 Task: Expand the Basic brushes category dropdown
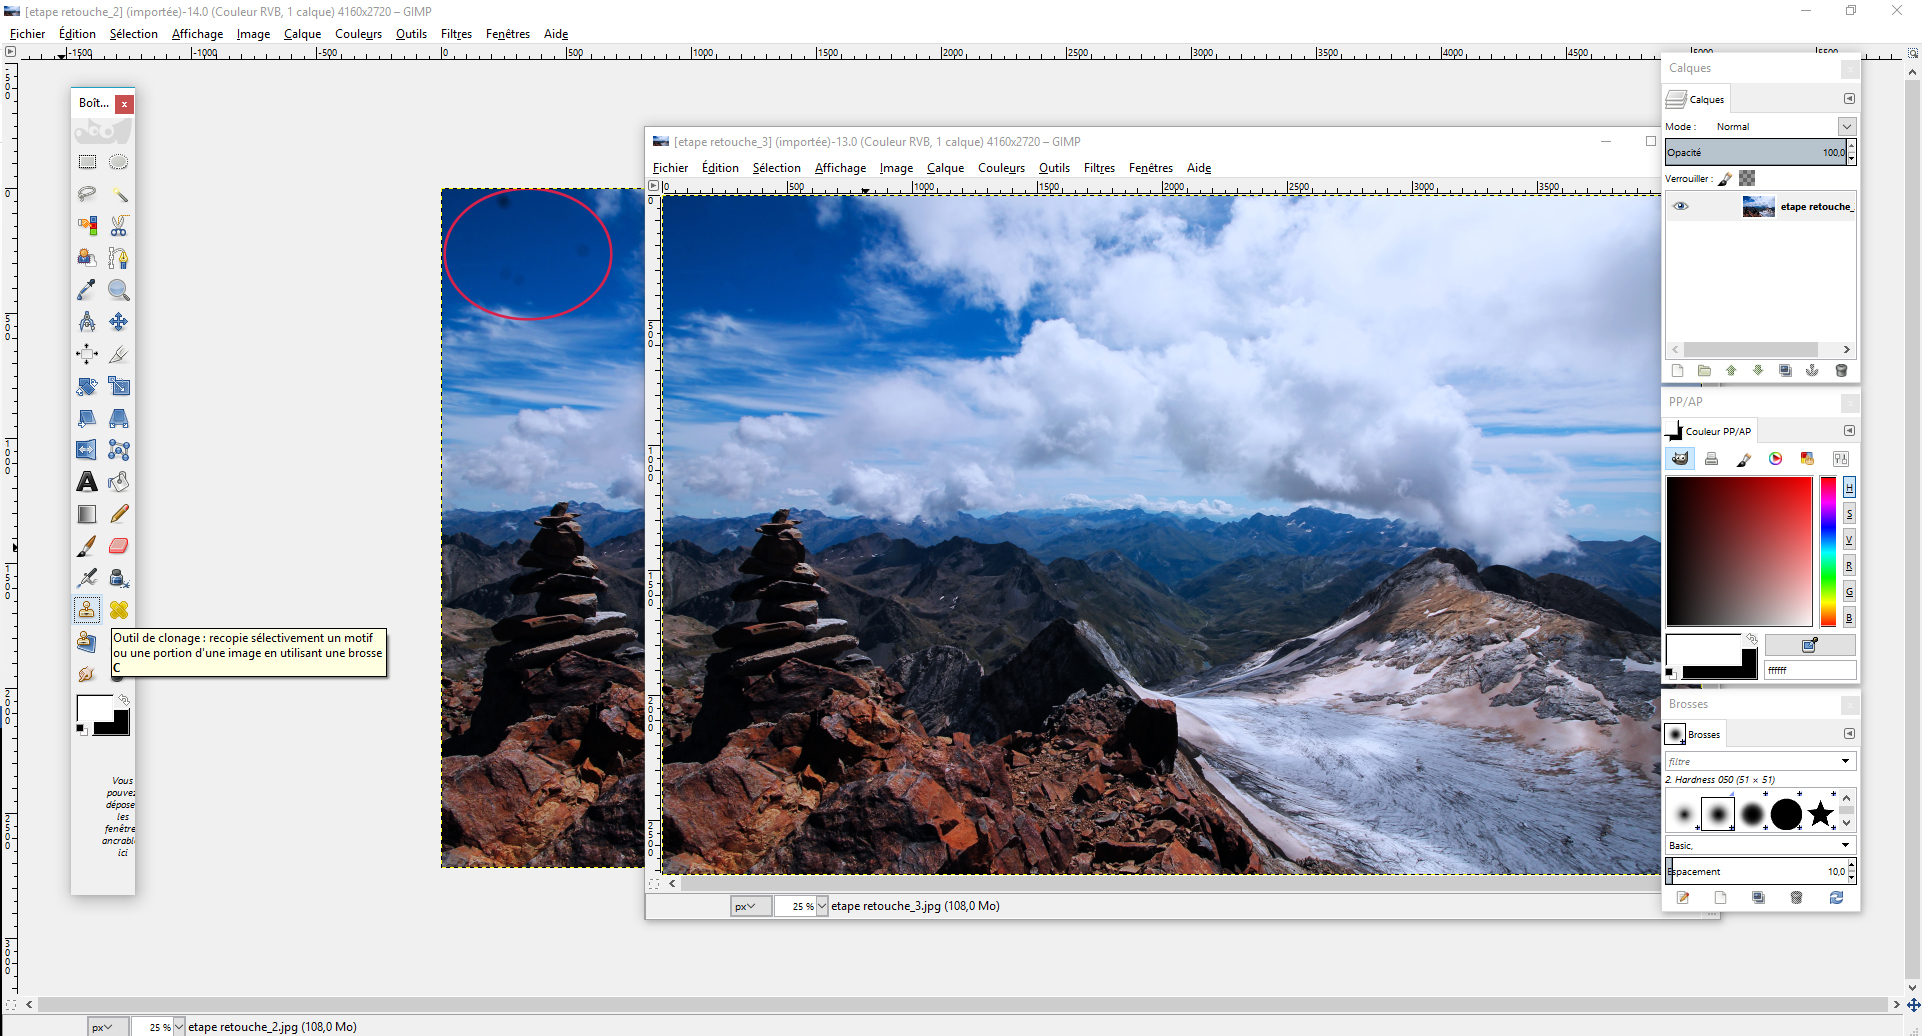pyautogui.click(x=1843, y=845)
